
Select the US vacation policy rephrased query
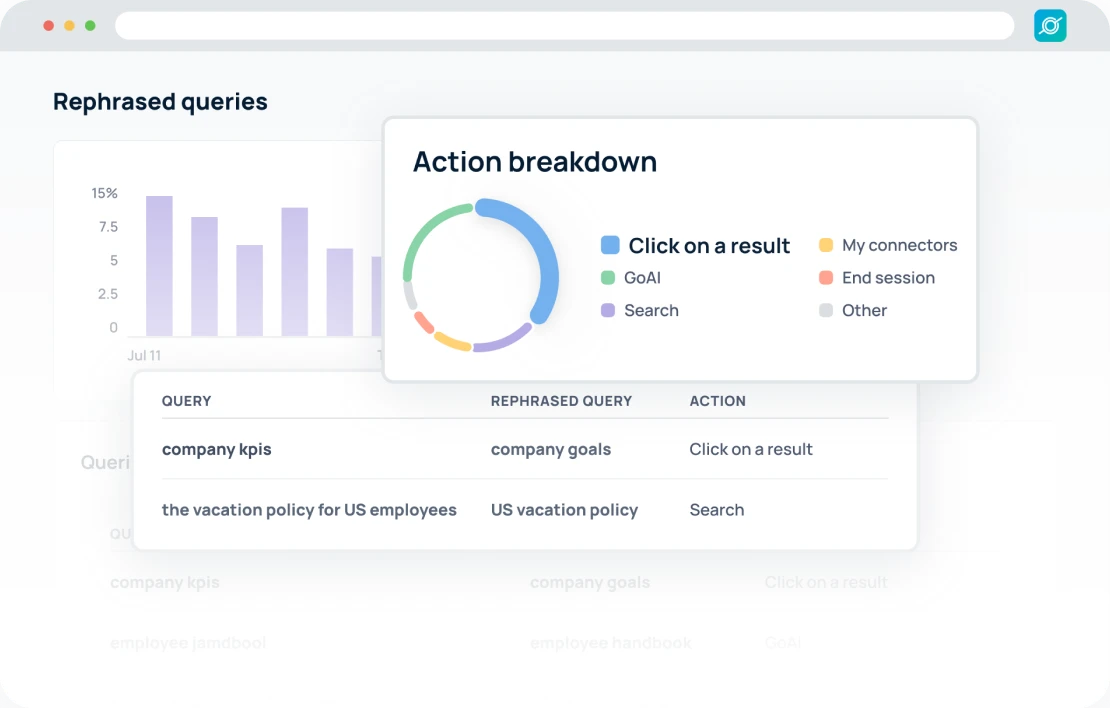click(564, 510)
